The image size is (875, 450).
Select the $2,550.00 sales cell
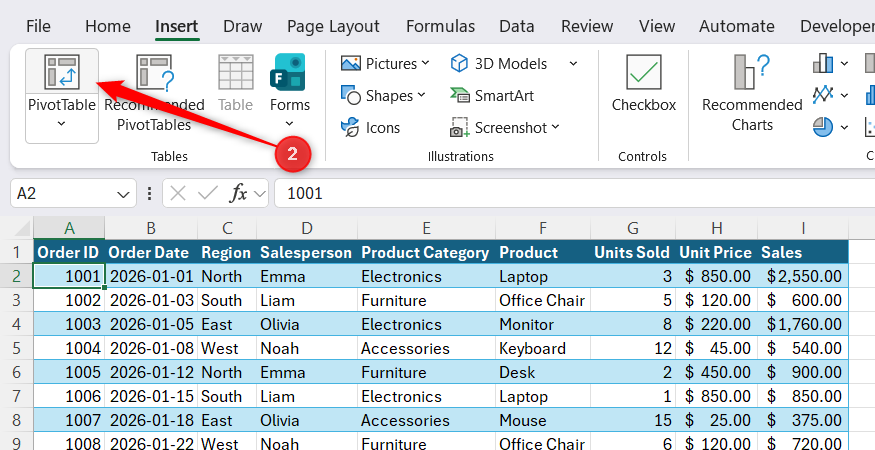pyautogui.click(x=803, y=276)
